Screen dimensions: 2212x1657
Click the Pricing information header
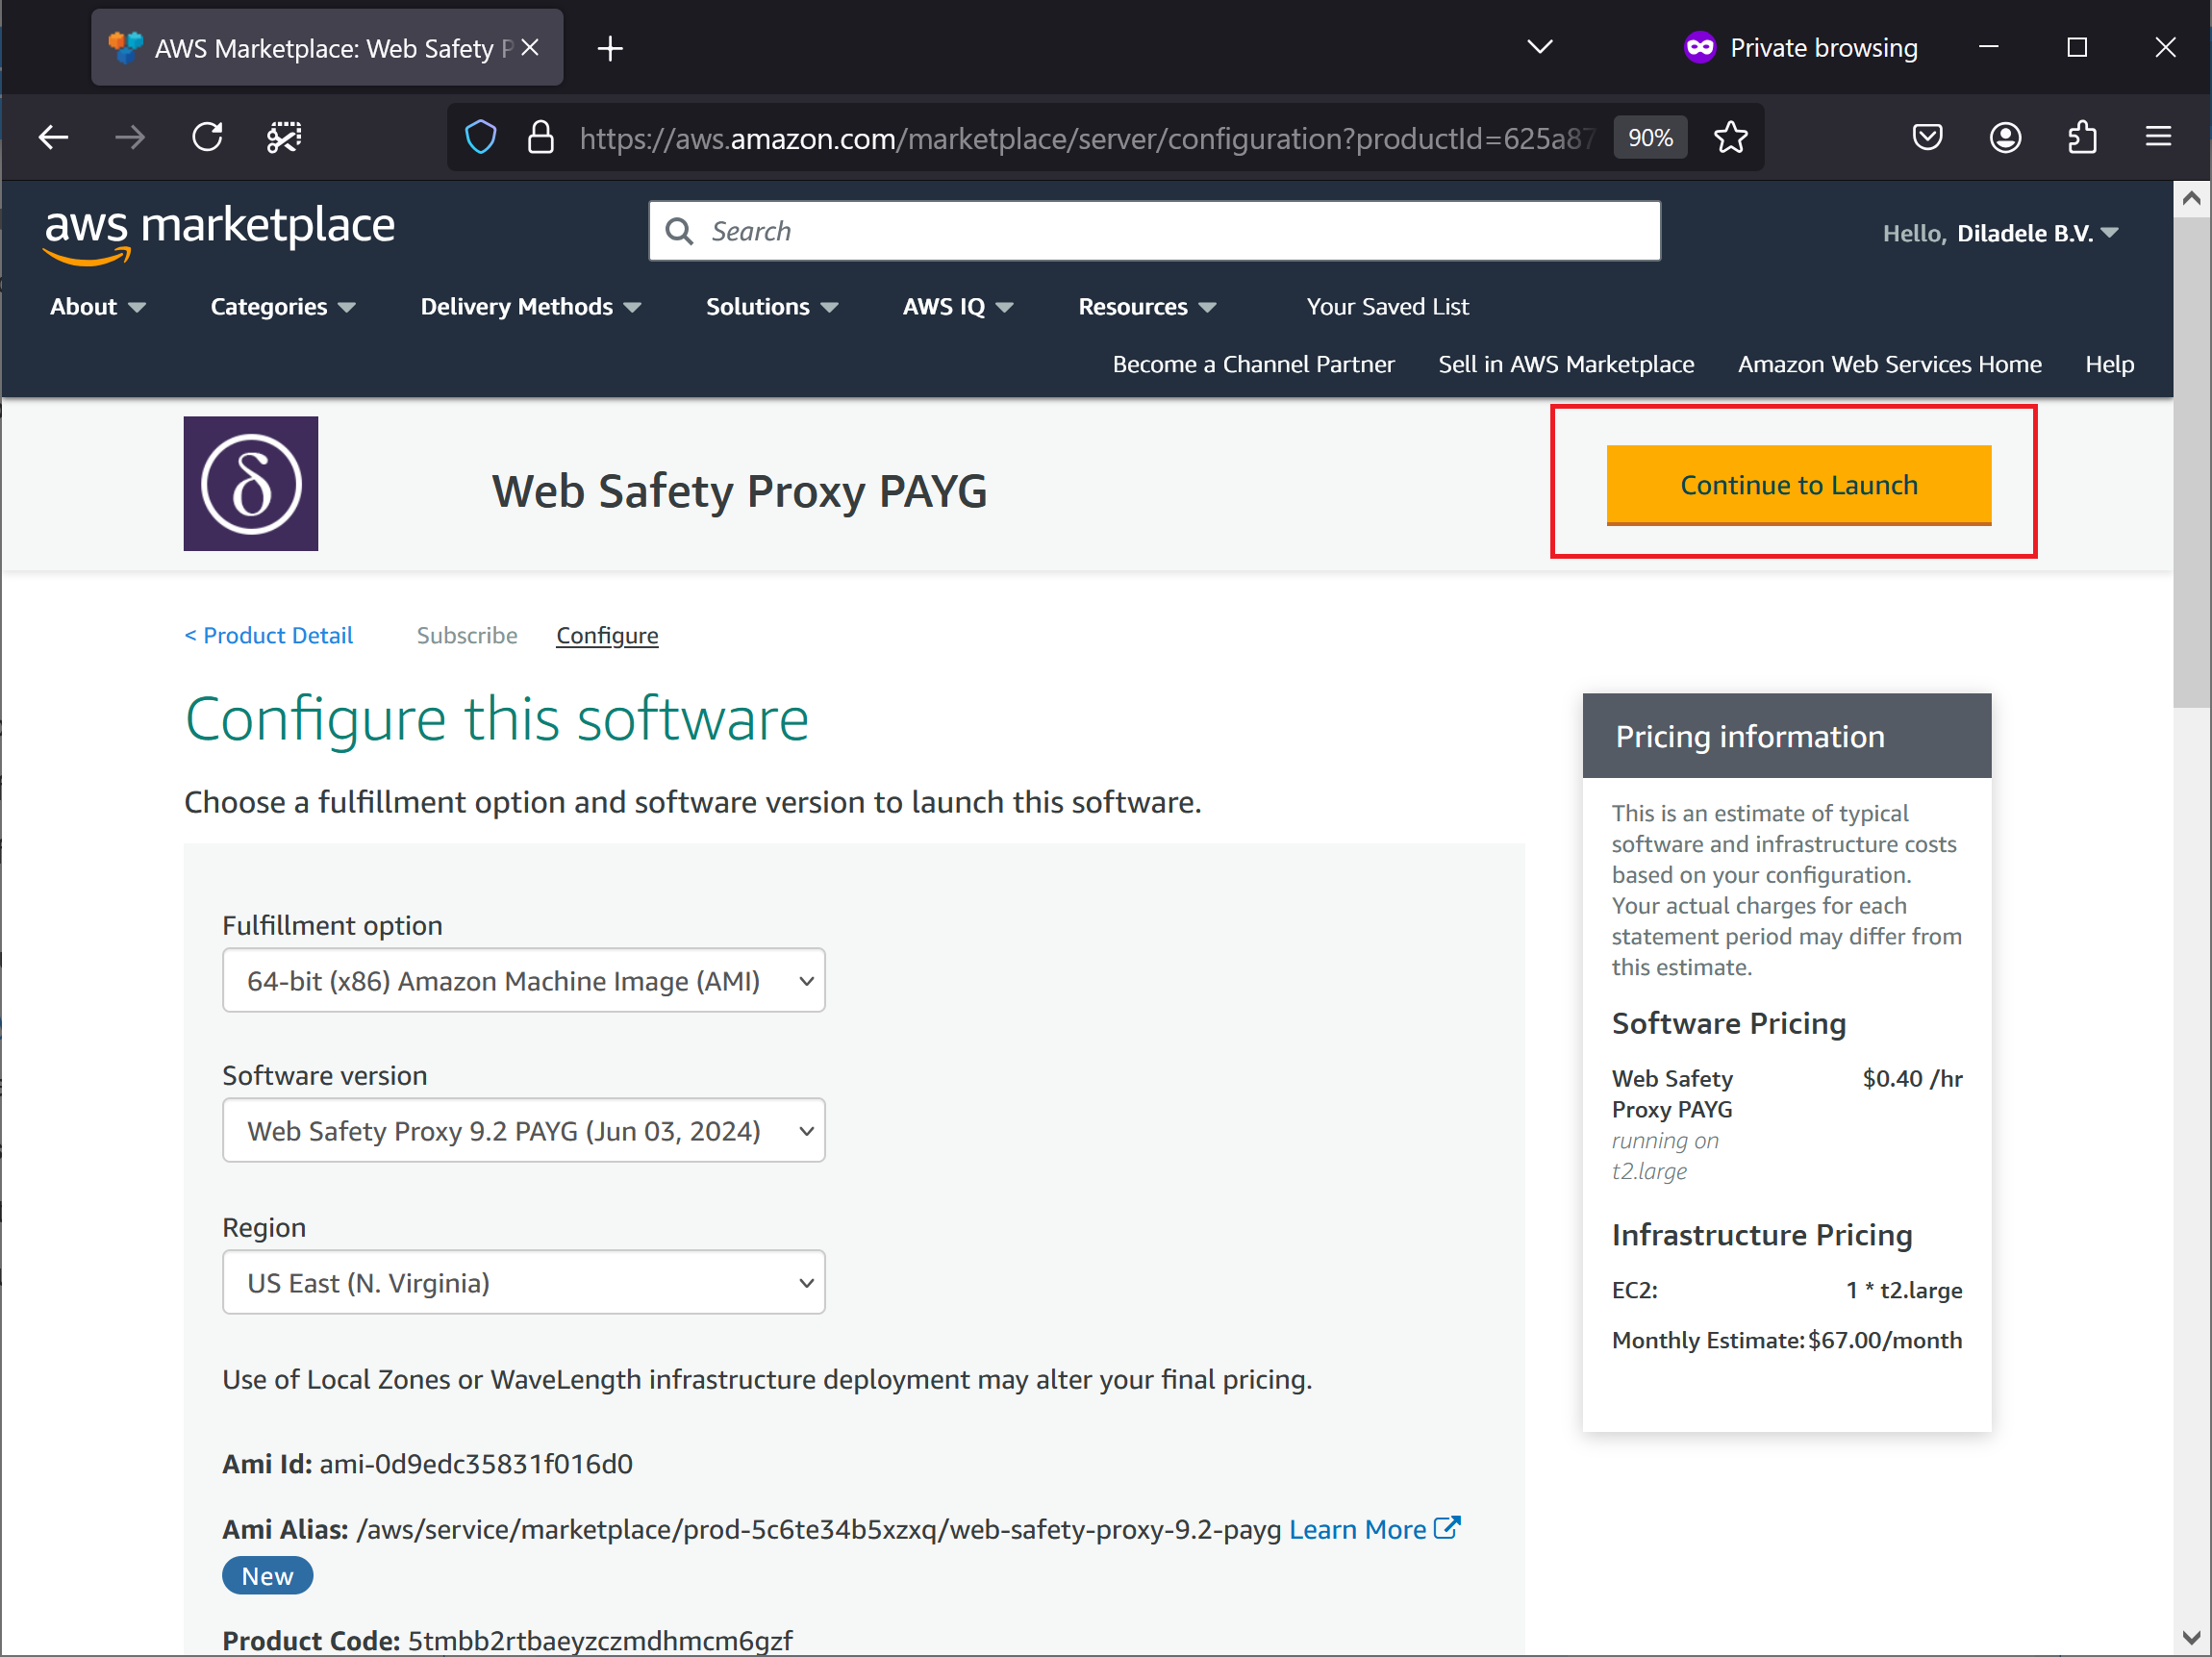coord(1787,736)
